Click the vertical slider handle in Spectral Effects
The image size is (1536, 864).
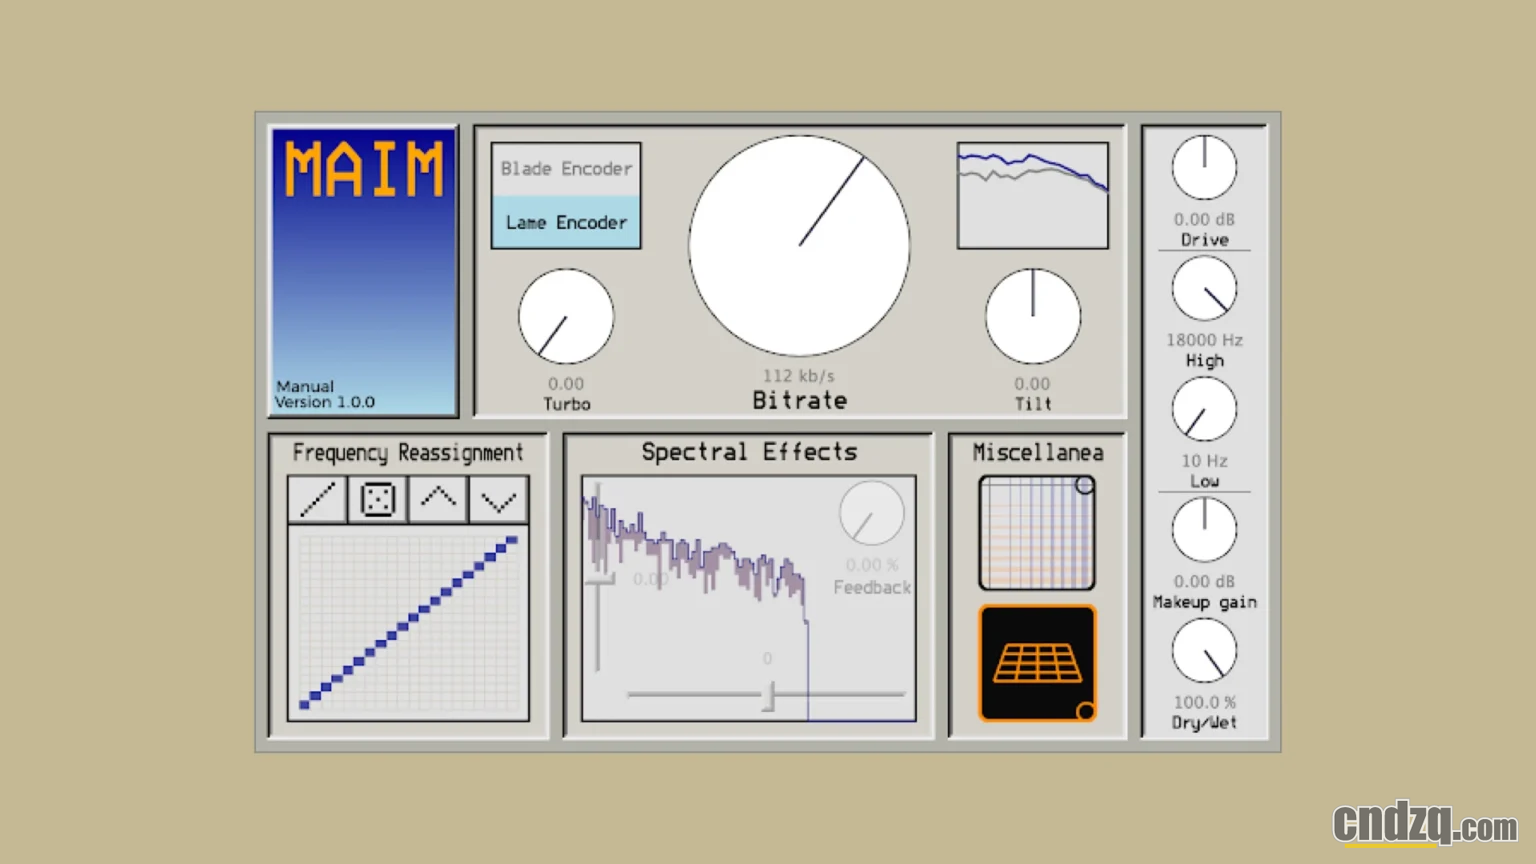coord(599,579)
